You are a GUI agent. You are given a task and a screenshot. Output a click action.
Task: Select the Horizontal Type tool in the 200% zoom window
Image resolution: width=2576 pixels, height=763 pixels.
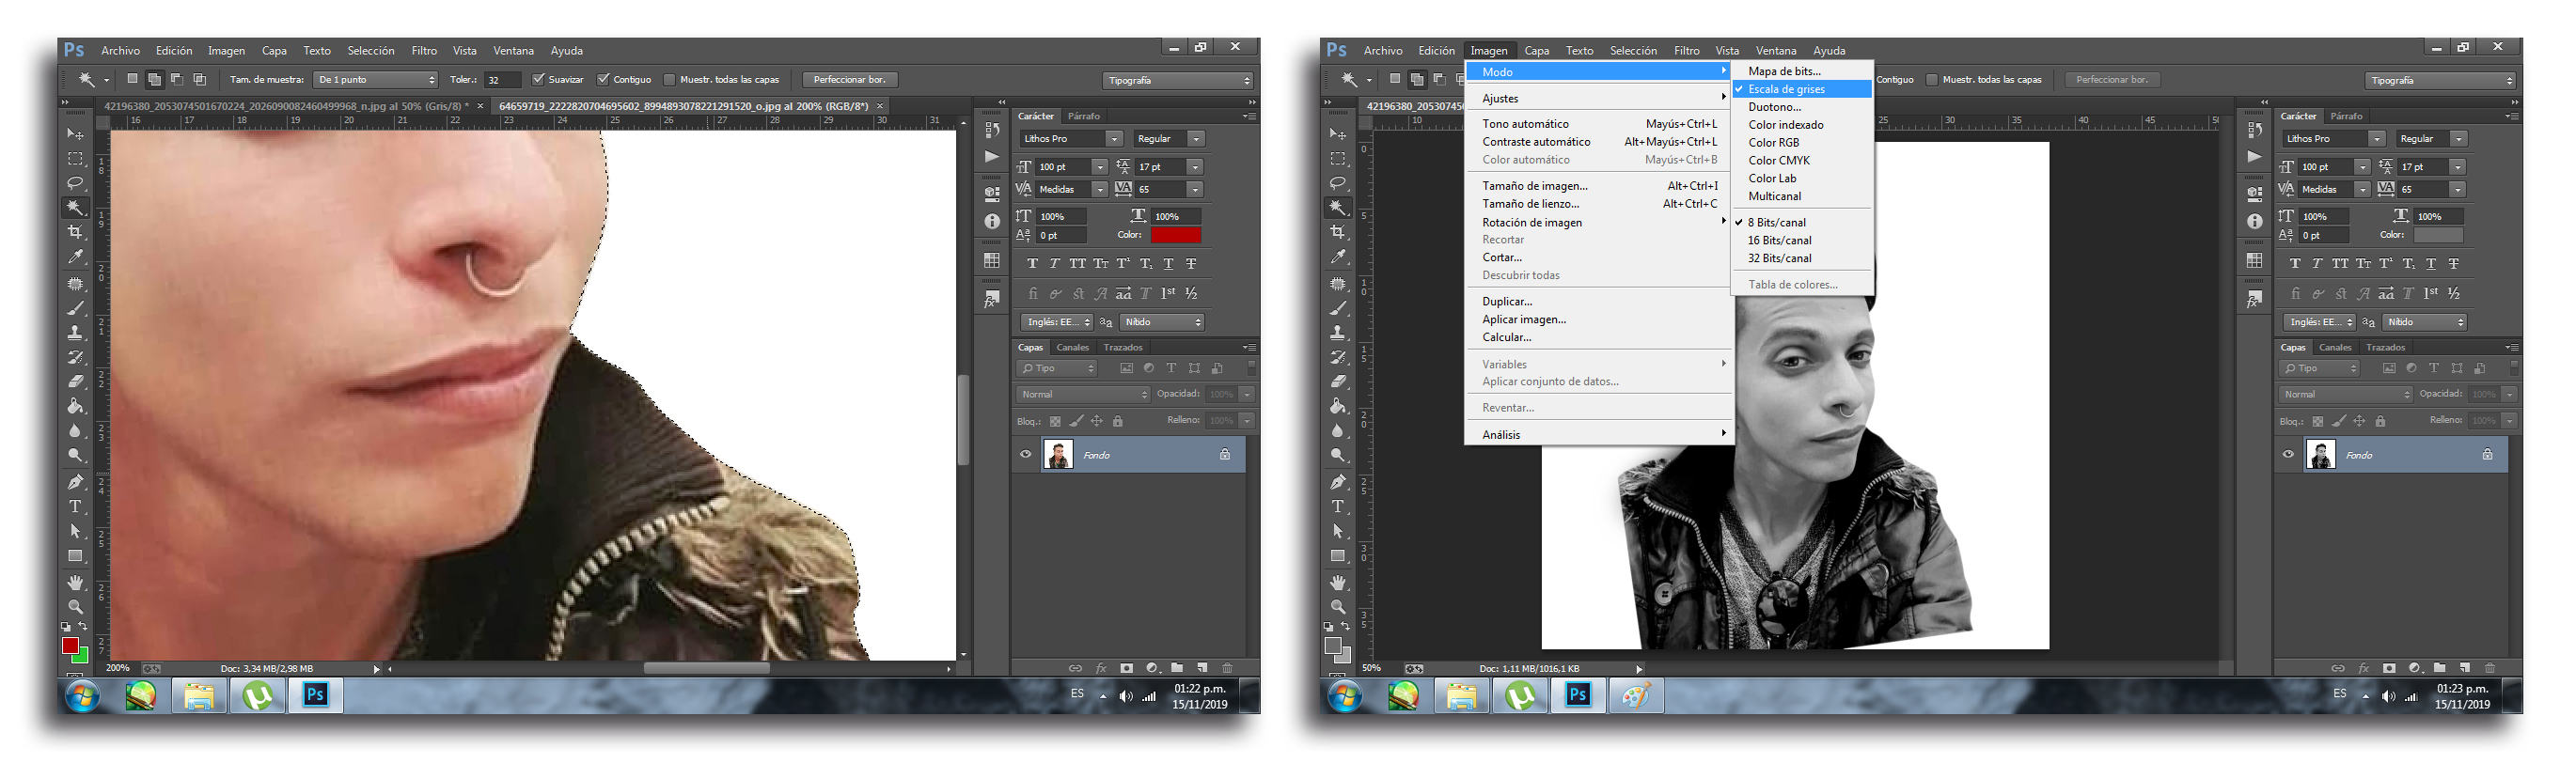75,507
